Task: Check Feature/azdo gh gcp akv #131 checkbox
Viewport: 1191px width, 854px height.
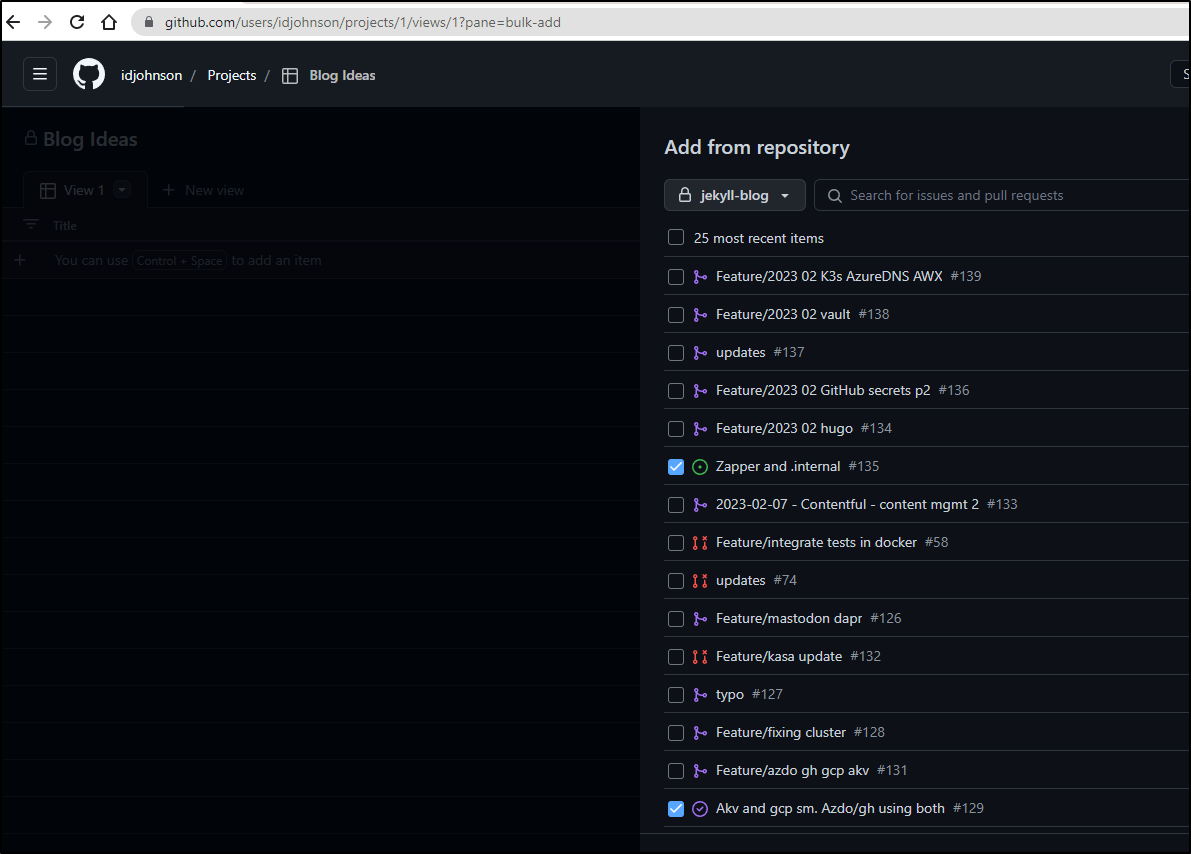Action: tap(676, 770)
